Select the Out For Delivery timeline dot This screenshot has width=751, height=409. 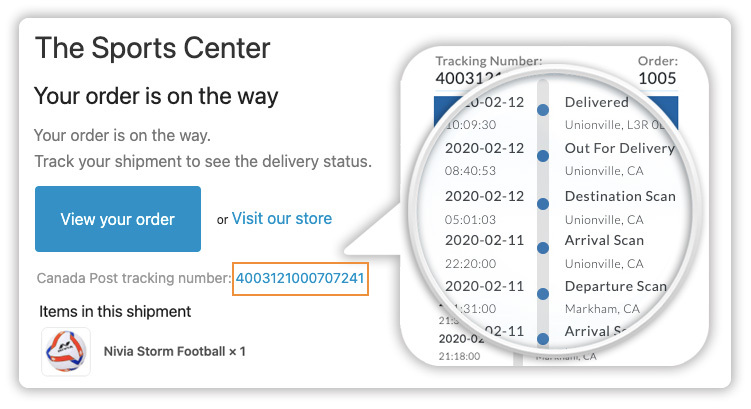click(543, 156)
